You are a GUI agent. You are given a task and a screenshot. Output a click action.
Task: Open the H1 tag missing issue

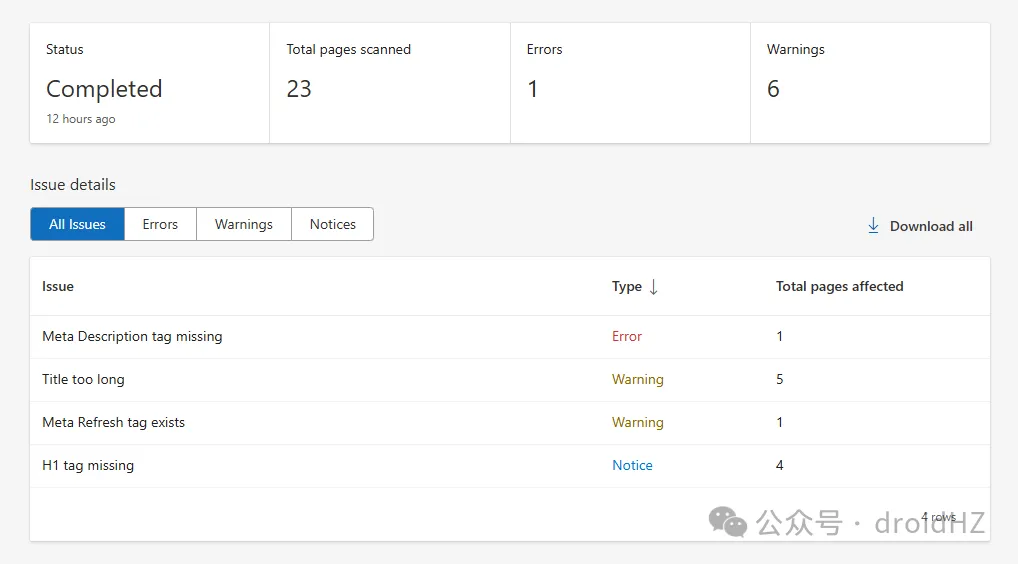pyautogui.click(x=88, y=465)
